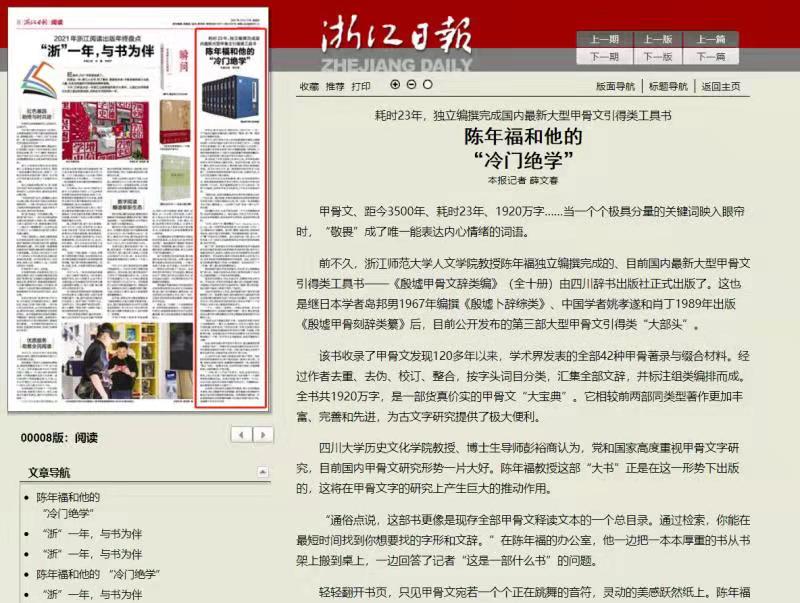Image resolution: width=800 pixels, height=603 pixels.
Task: Click the blue book set image in thumbnail
Action: [231, 96]
